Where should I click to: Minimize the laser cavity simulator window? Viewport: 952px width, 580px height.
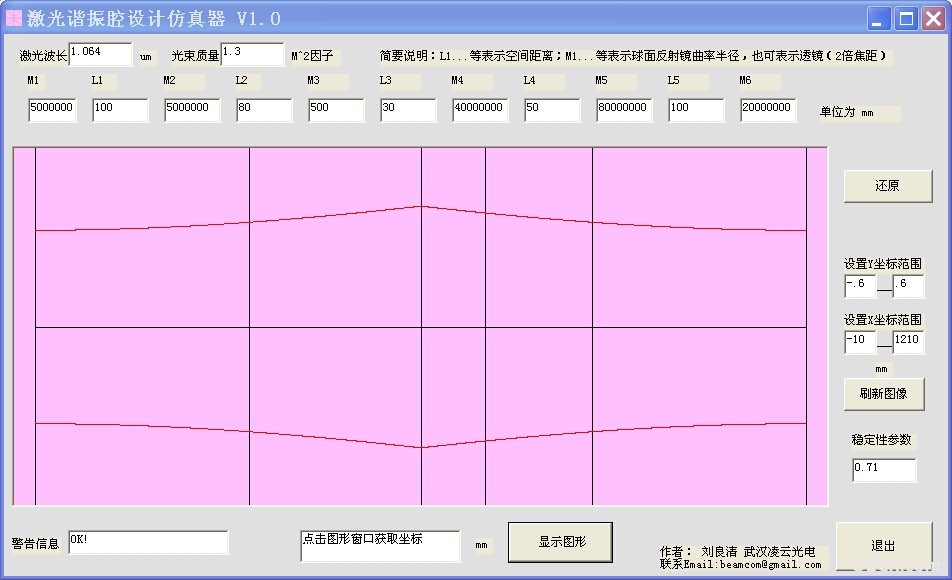tap(879, 19)
